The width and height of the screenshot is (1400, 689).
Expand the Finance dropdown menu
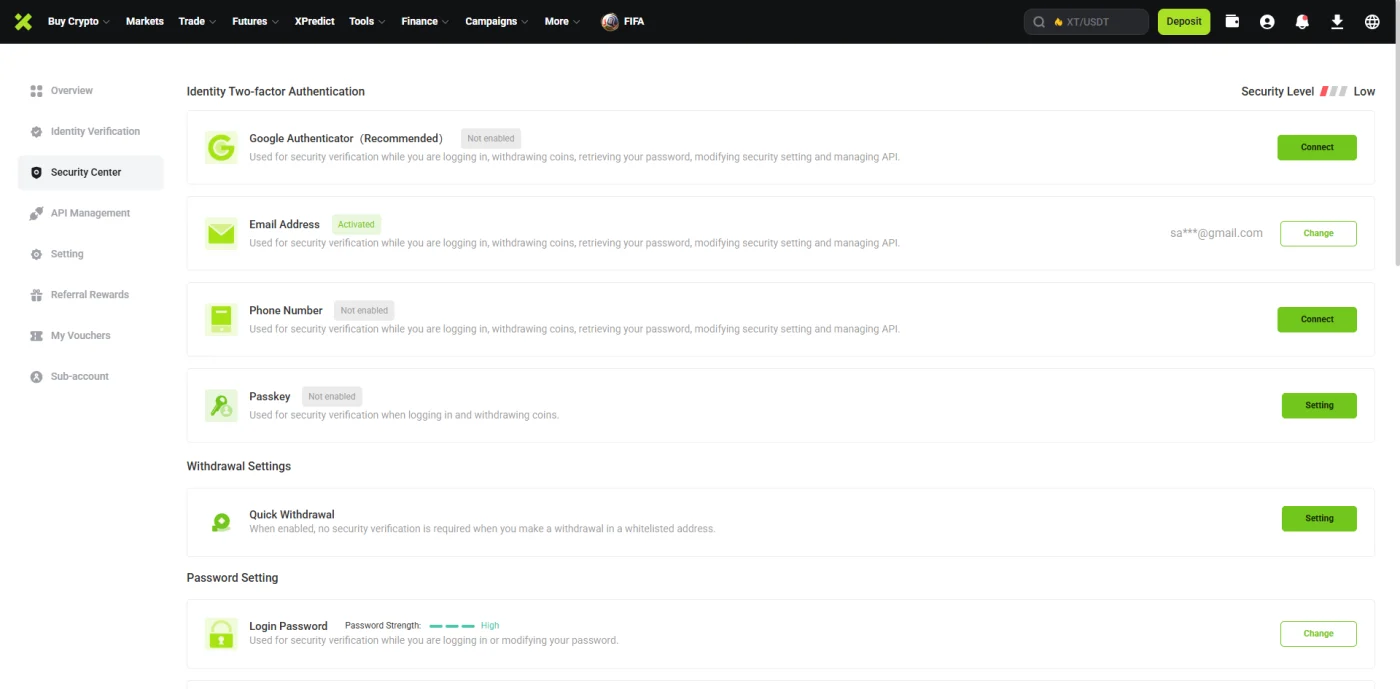click(425, 21)
